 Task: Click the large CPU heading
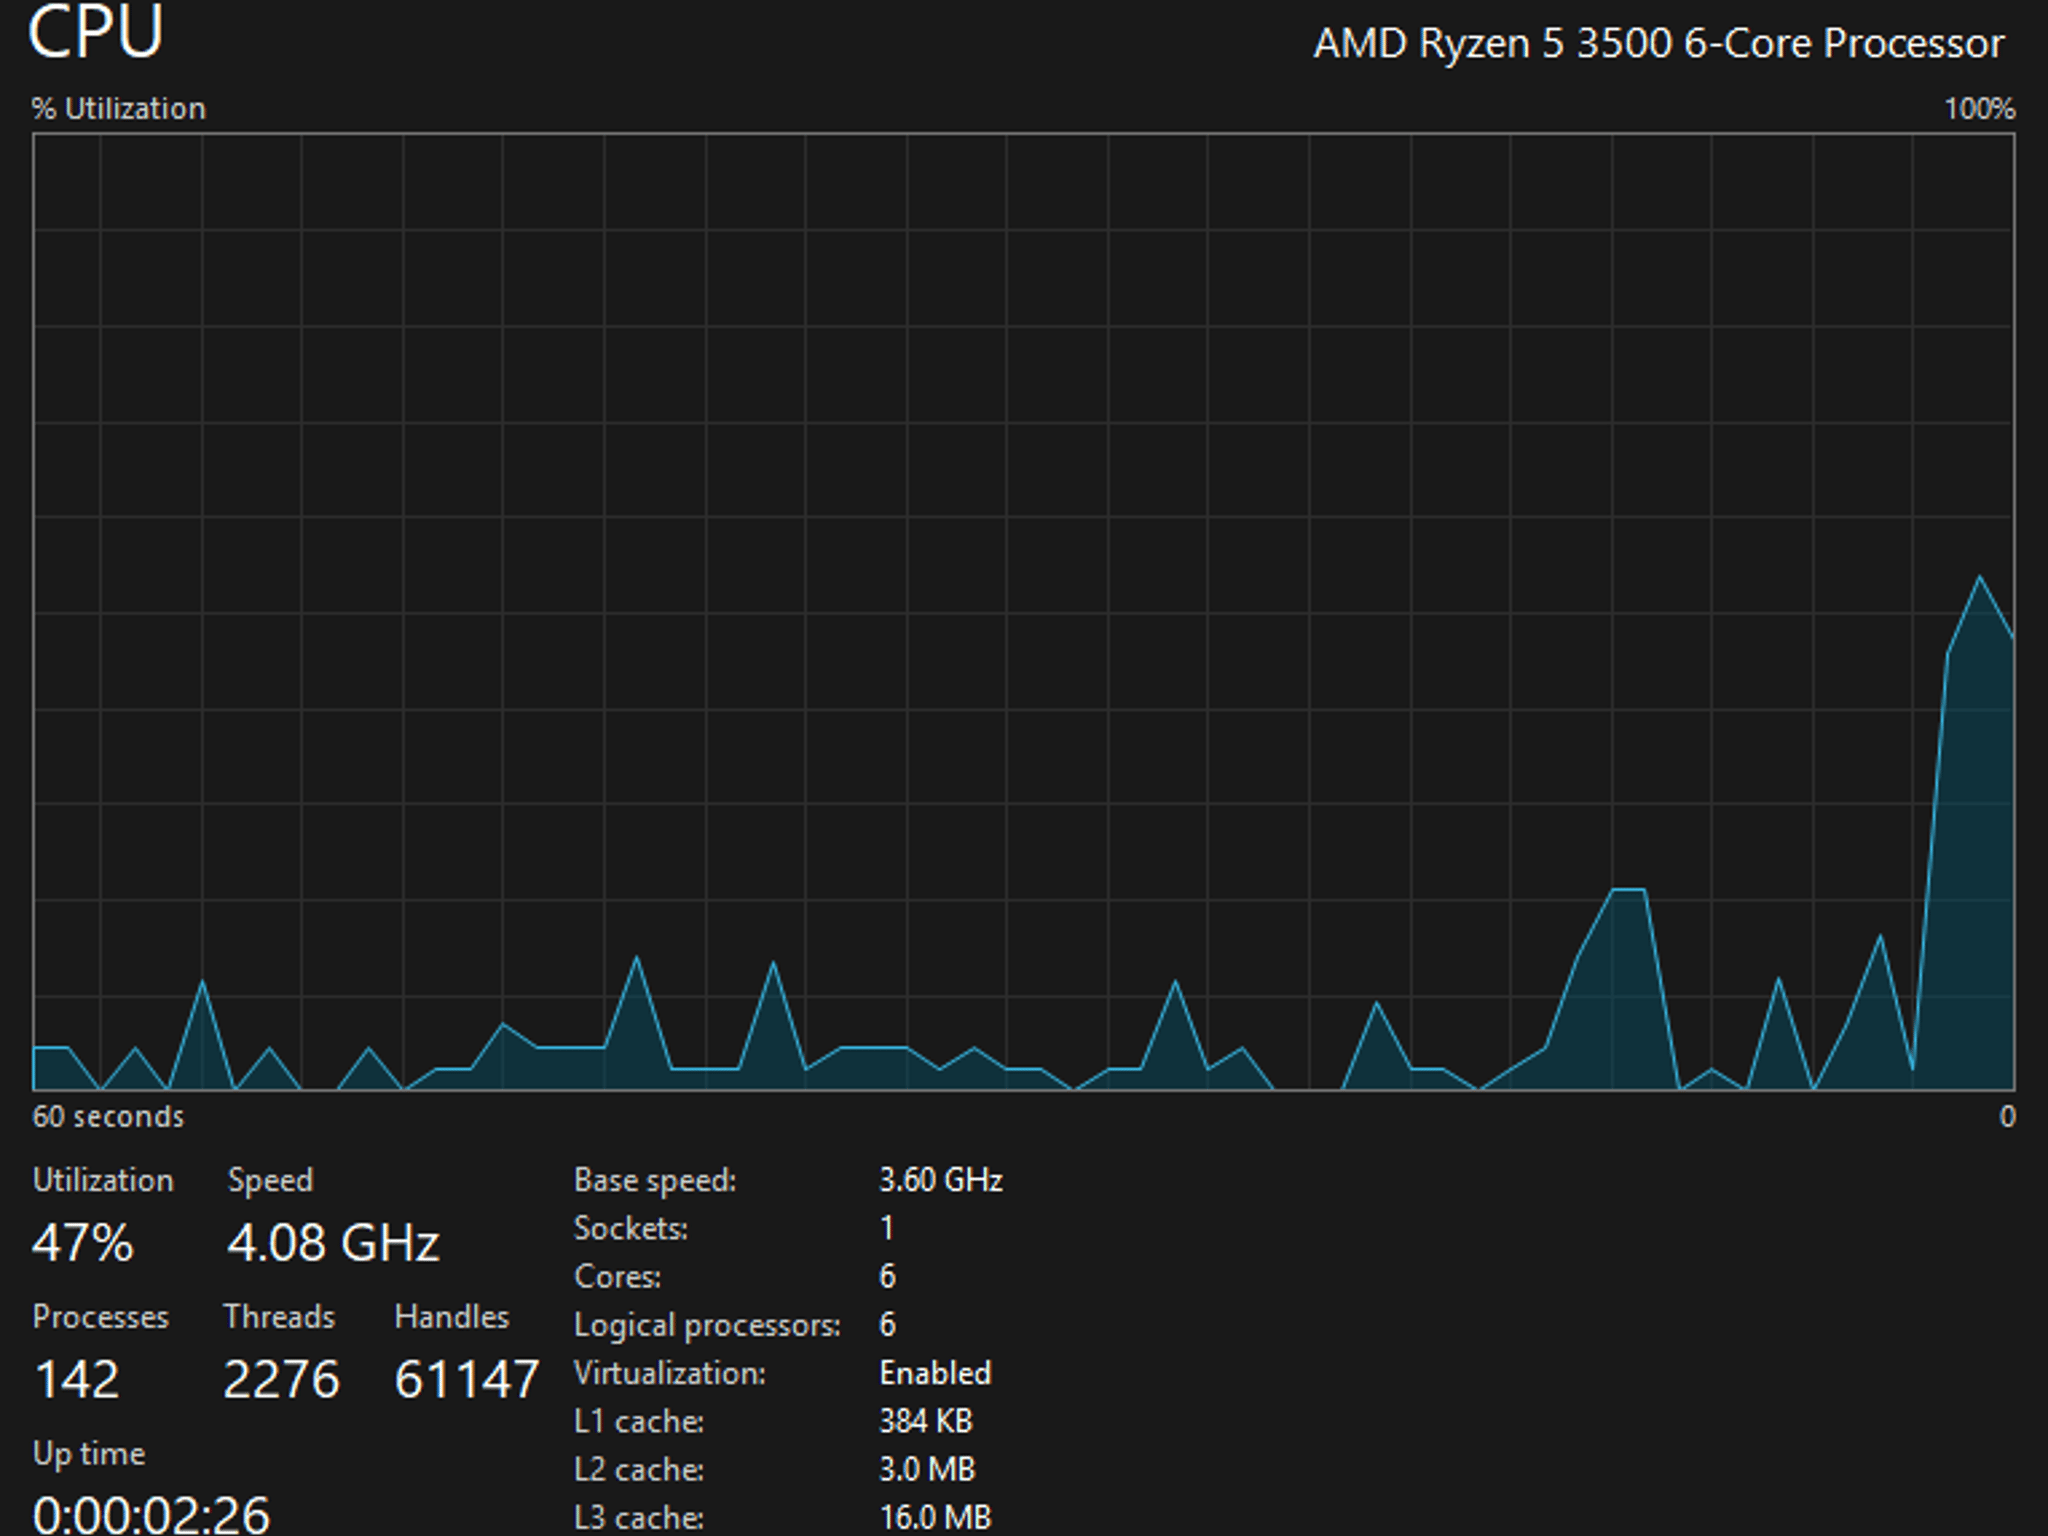[x=96, y=32]
